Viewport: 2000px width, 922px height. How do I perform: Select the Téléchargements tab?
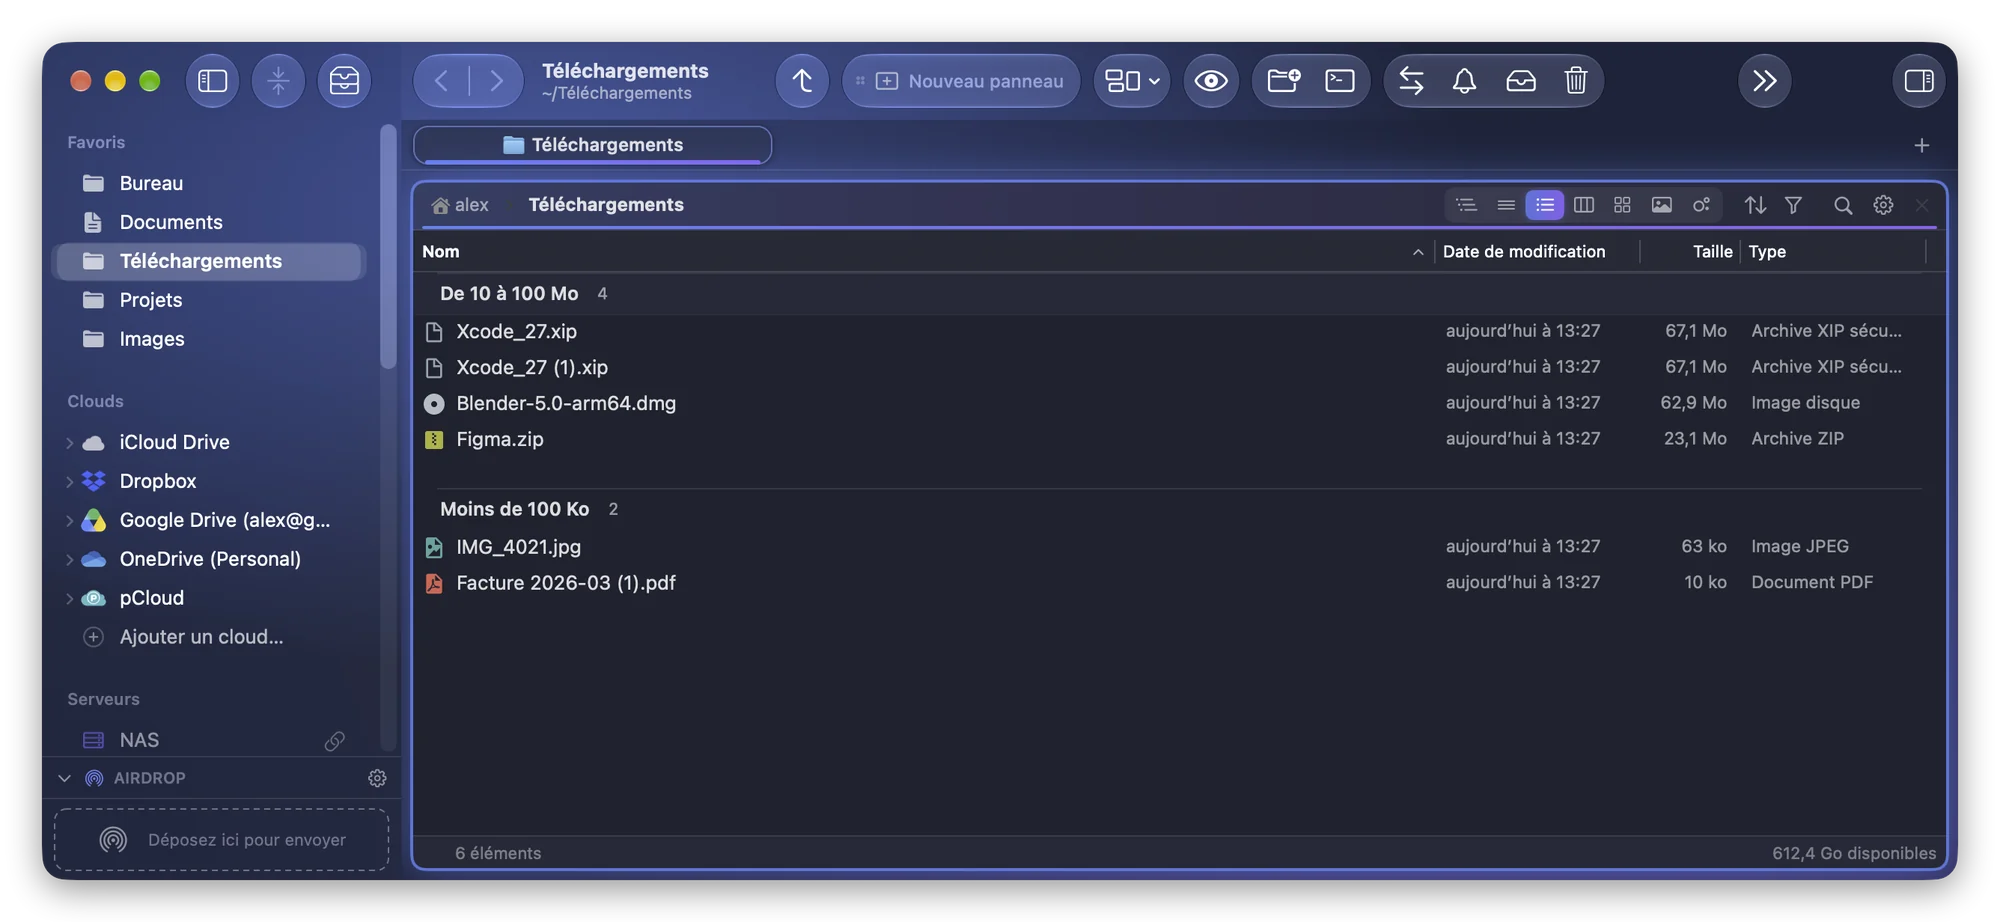[x=592, y=145]
